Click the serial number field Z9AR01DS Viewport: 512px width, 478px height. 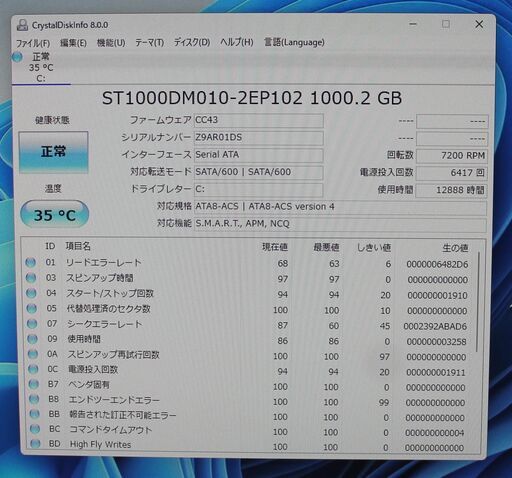(x=259, y=138)
